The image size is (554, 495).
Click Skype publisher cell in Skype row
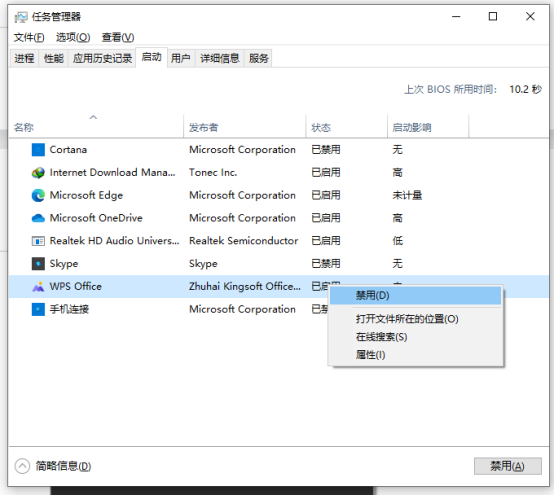[203, 264]
